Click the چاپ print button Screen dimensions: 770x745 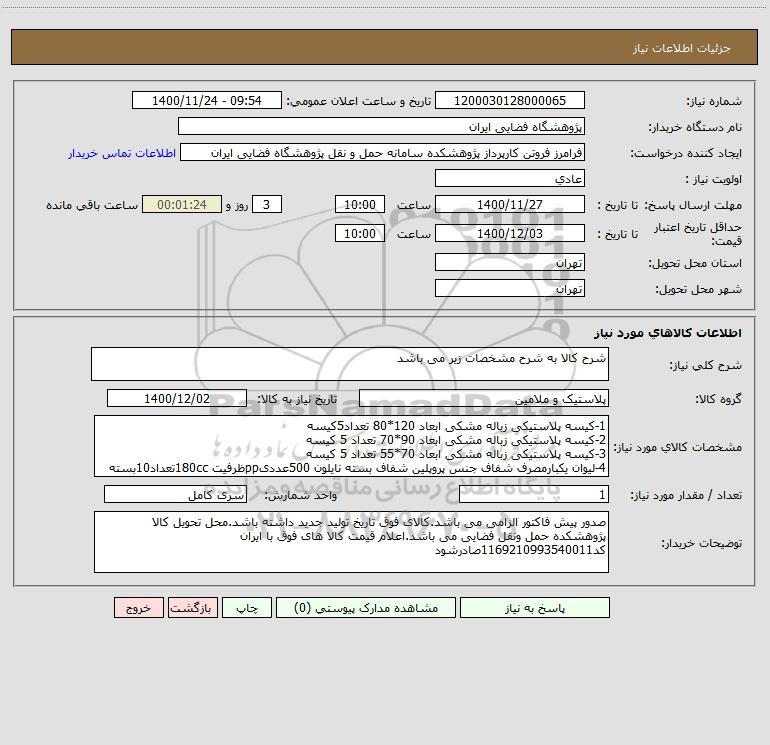[x=247, y=608]
